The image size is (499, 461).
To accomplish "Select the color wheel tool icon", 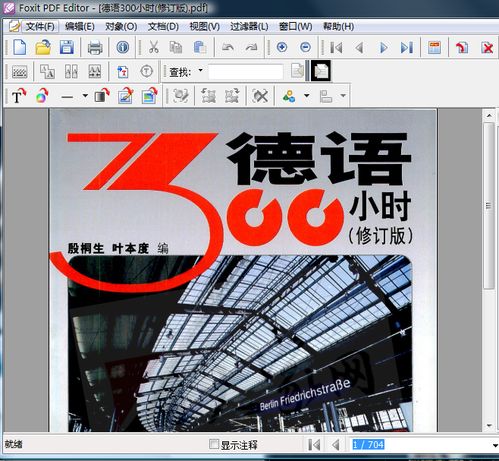I will (42, 96).
